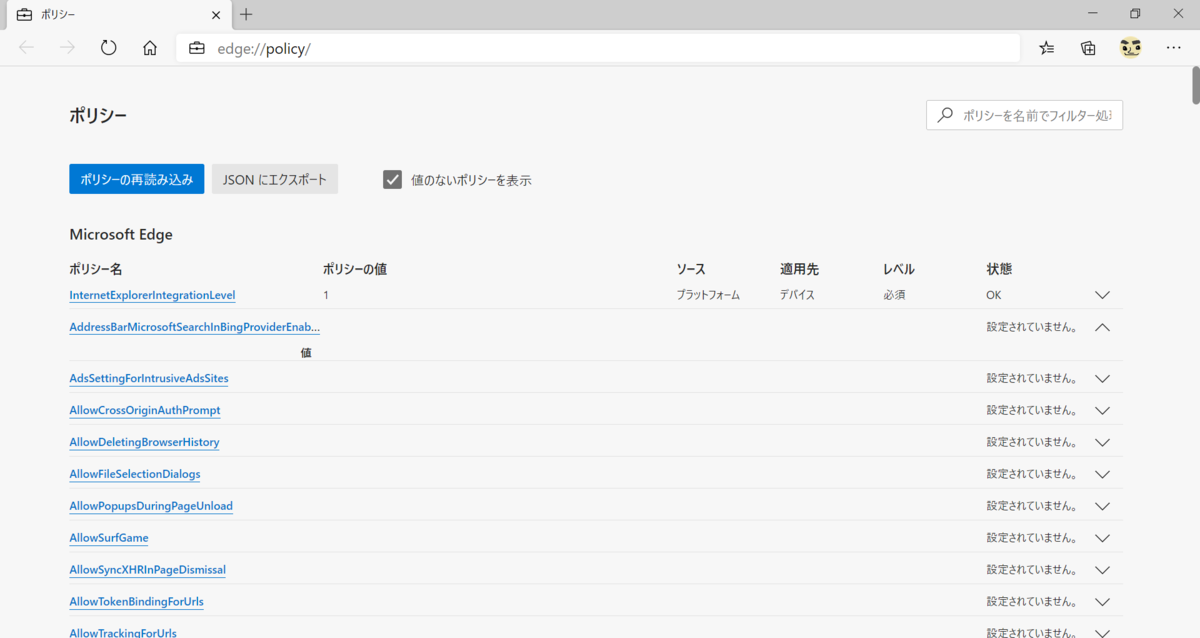
Task: Click the 値 label in expanded row
Action: point(306,352)
